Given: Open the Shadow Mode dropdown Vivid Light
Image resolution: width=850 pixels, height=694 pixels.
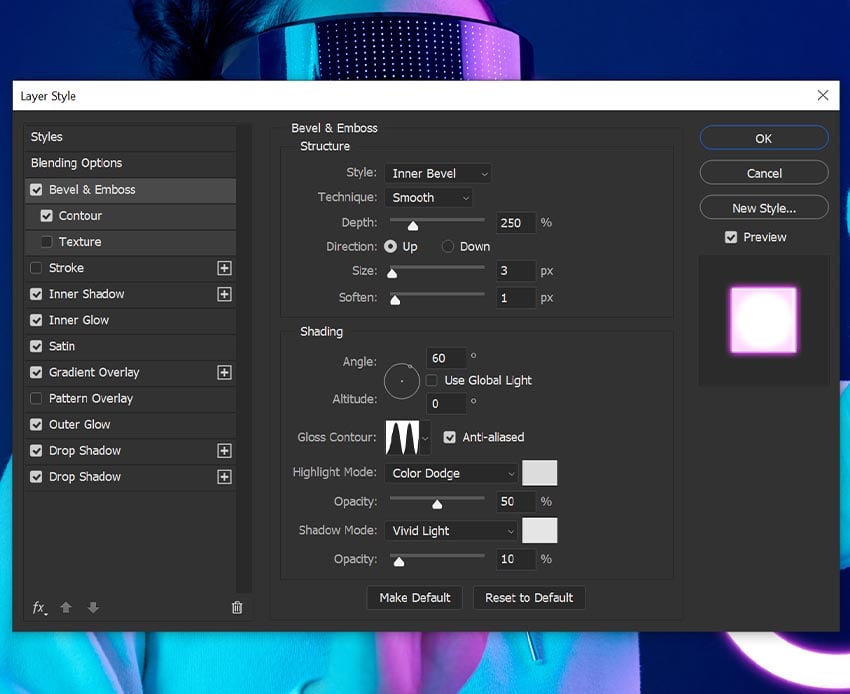Looking at the screenshot, I should click(x=451, y=531).
